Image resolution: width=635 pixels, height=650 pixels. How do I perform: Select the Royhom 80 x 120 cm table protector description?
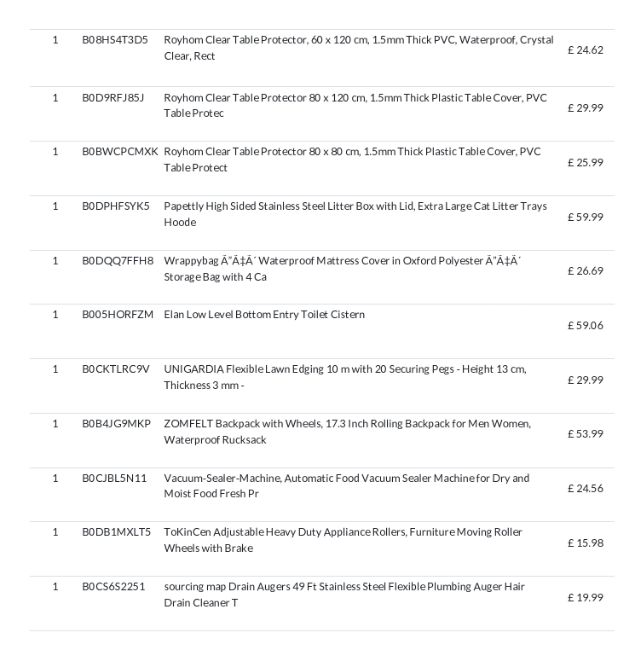(355, 105)
